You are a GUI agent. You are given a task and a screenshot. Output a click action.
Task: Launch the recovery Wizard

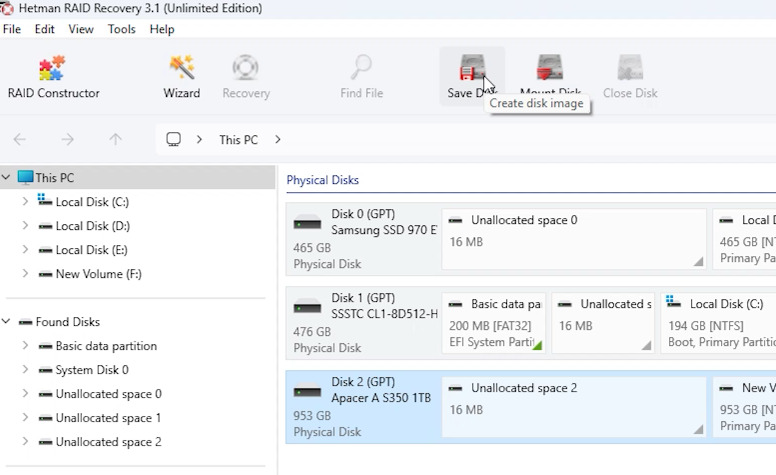(182, 77)
